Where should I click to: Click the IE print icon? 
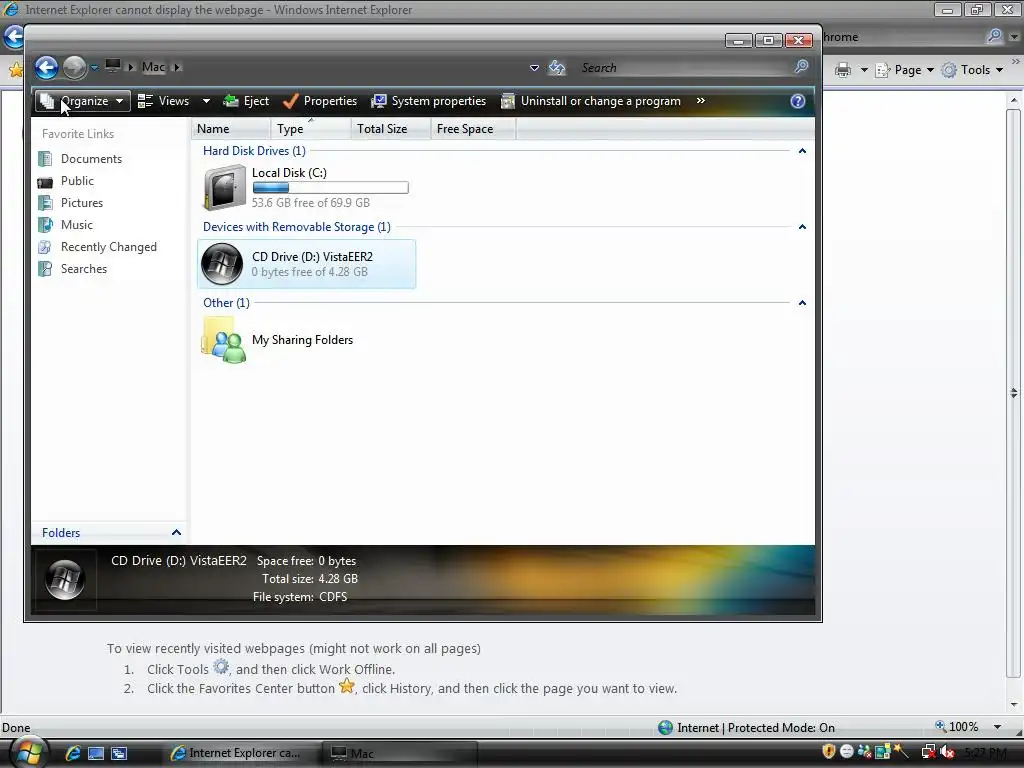point(843,70)
